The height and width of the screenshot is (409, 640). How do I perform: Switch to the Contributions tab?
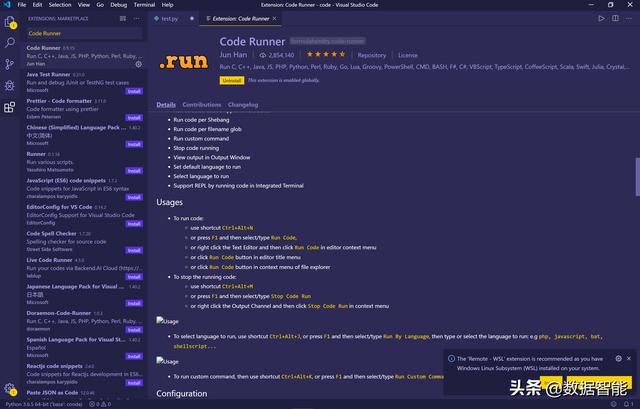202,104
